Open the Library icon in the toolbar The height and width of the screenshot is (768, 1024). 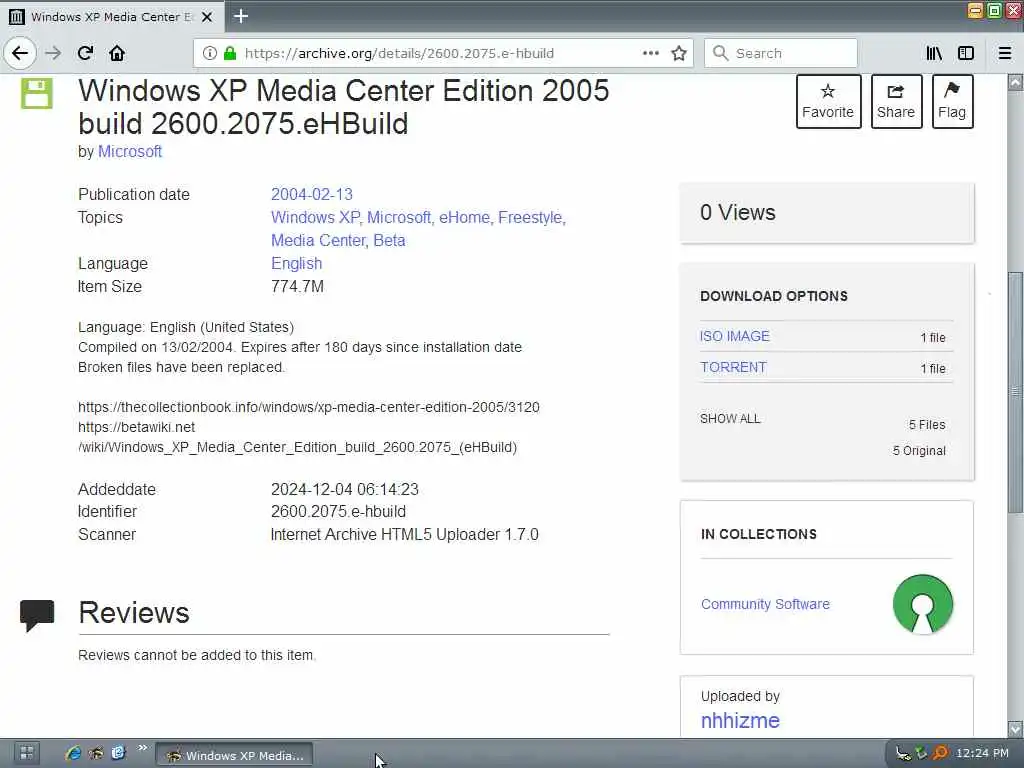pyautogui.click(x=934, y=53)
